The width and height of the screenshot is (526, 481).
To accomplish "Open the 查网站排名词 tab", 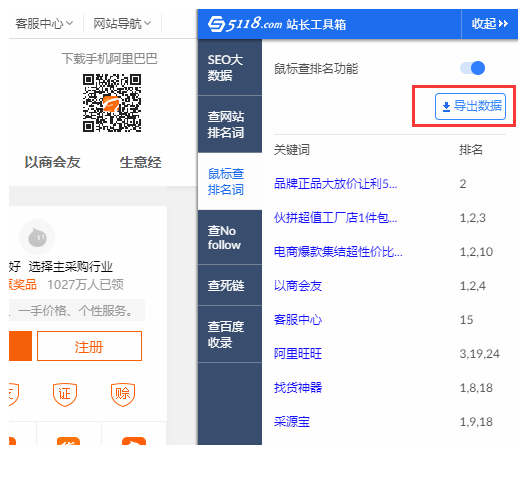I will coord(230,124).
